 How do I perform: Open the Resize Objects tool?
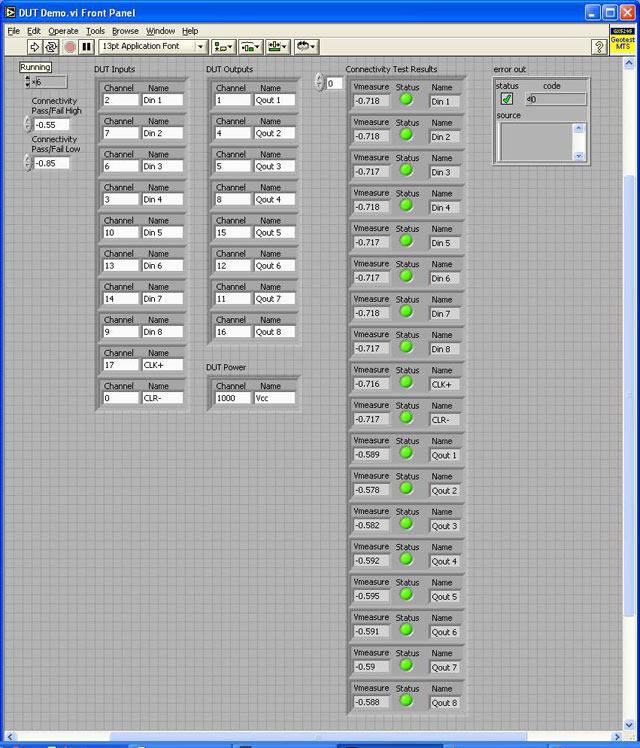click(278, 47)
